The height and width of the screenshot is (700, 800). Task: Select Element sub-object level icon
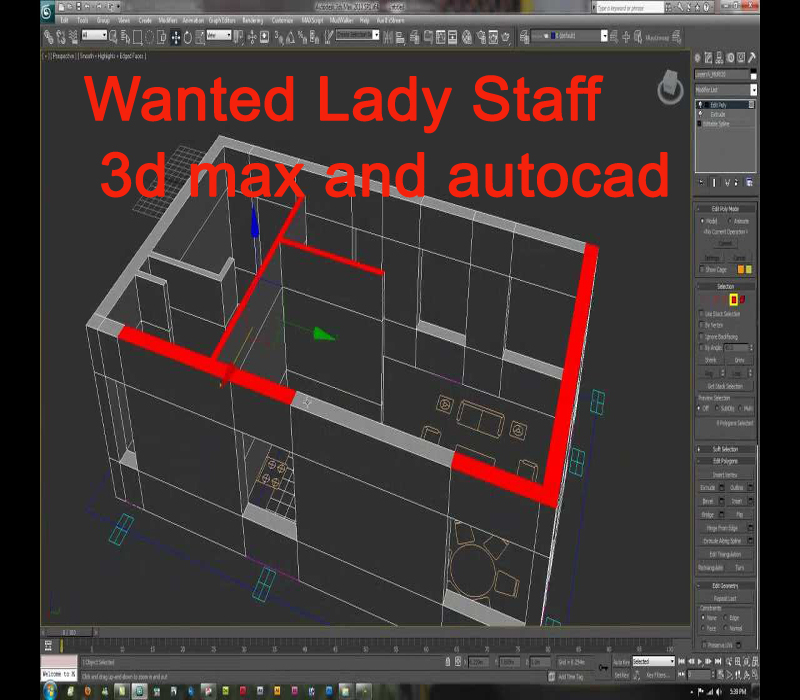[x=743, y=300]
